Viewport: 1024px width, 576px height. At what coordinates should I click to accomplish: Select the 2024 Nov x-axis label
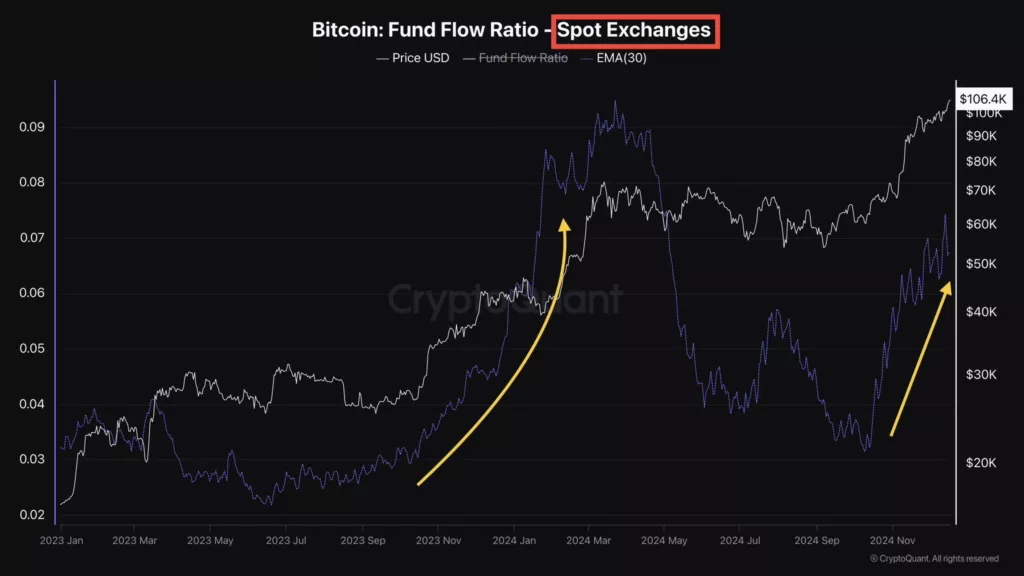[892, 541]
